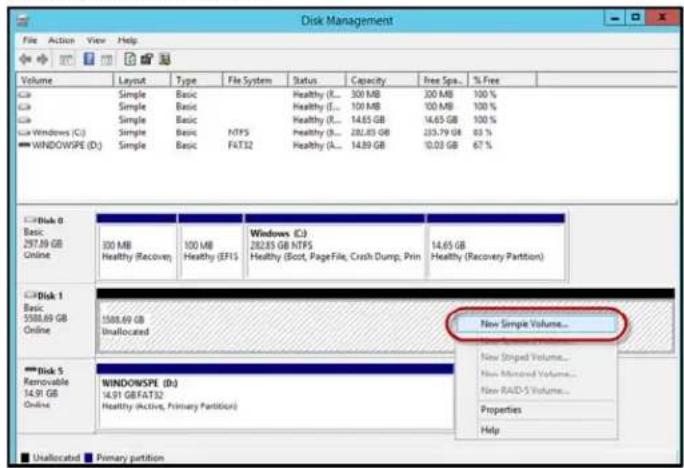This screenshot has height=468, width=684.
Task: Click the drive icon of the 14.65 GB volume row
Action: point(24,120)
